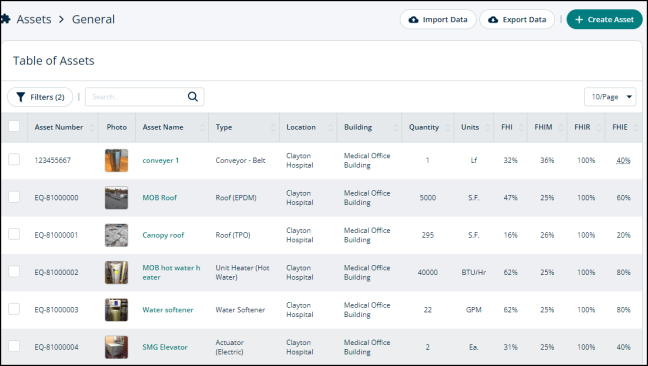Sort by Asset Number column arrows
Viewport: 648px width, 366px height.
pos(92,128)
